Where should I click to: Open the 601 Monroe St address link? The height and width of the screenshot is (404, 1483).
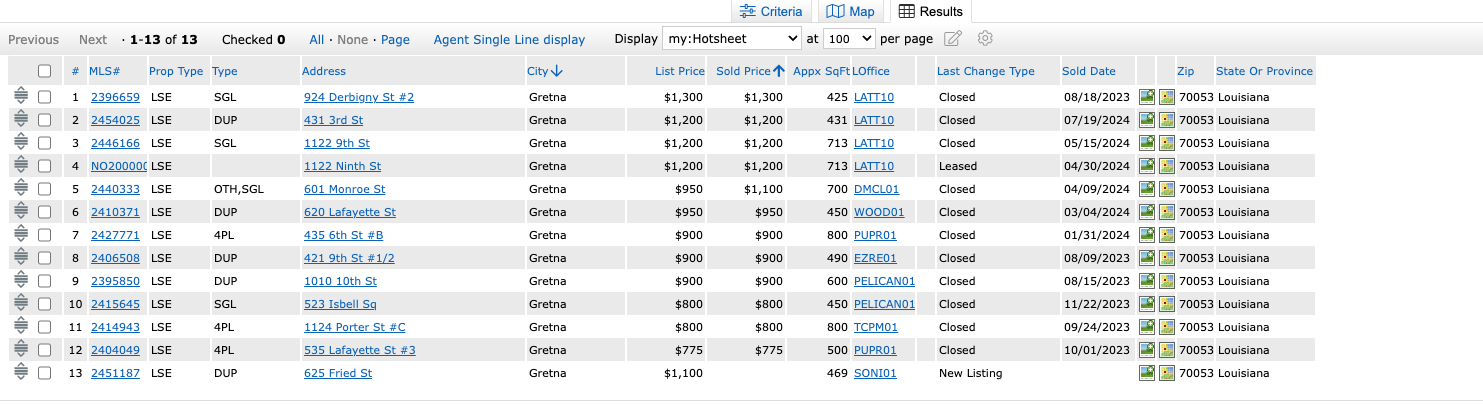[344, 189]
